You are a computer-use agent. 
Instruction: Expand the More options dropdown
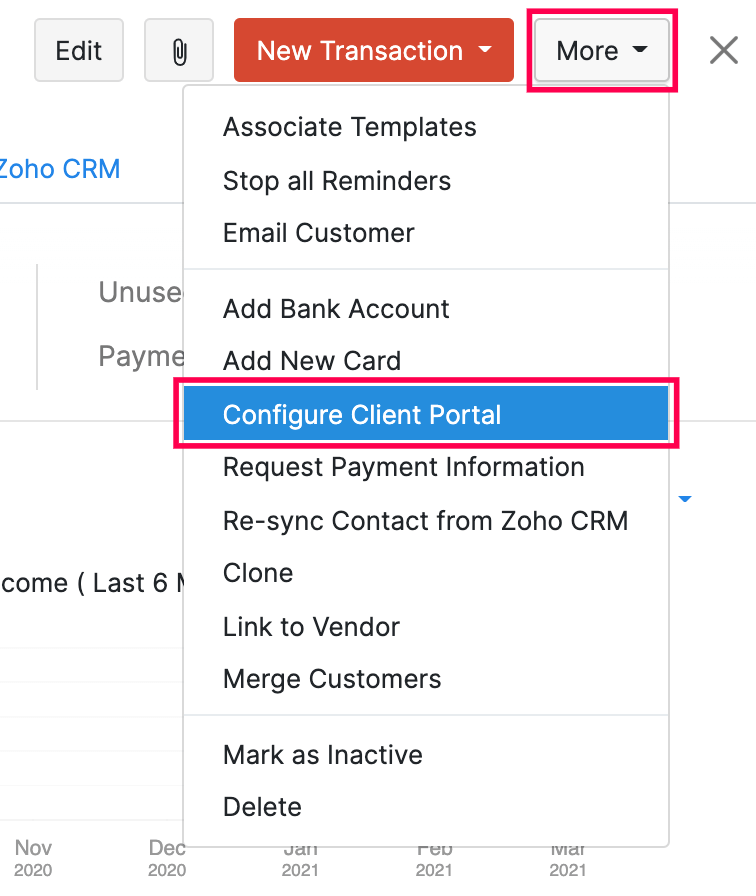click(x=602, y=51)
